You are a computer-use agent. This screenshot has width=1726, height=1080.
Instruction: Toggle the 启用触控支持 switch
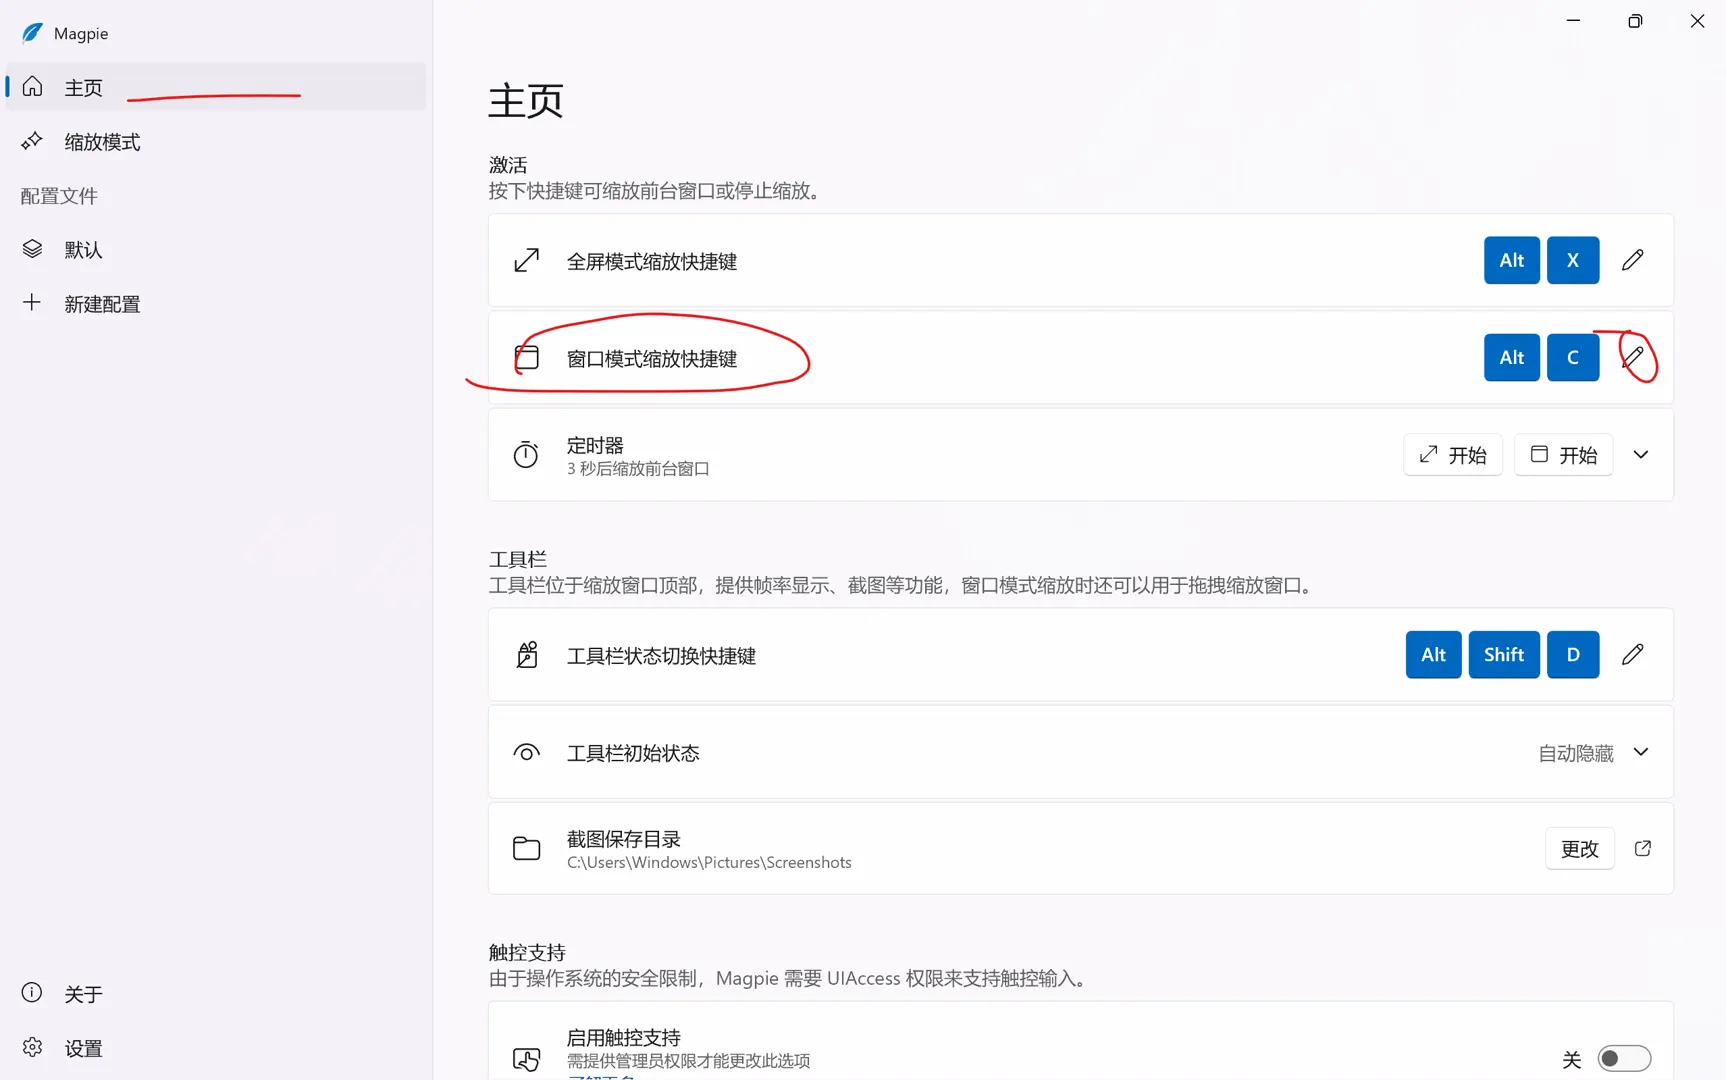[1623, 1058]
